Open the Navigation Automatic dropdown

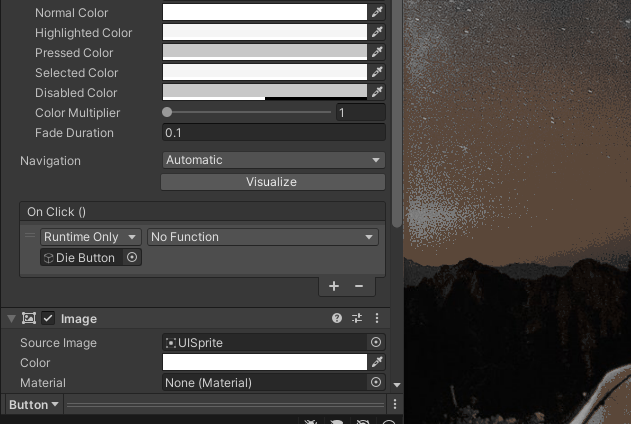tap(274, 160)
